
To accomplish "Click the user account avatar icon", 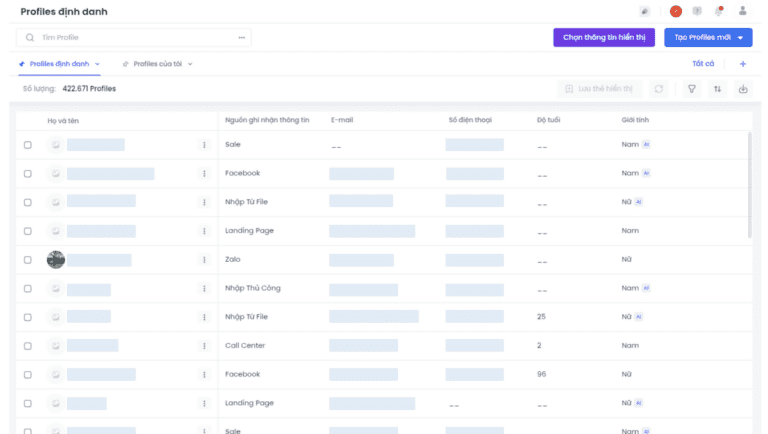I will click(x=742, y=11).
